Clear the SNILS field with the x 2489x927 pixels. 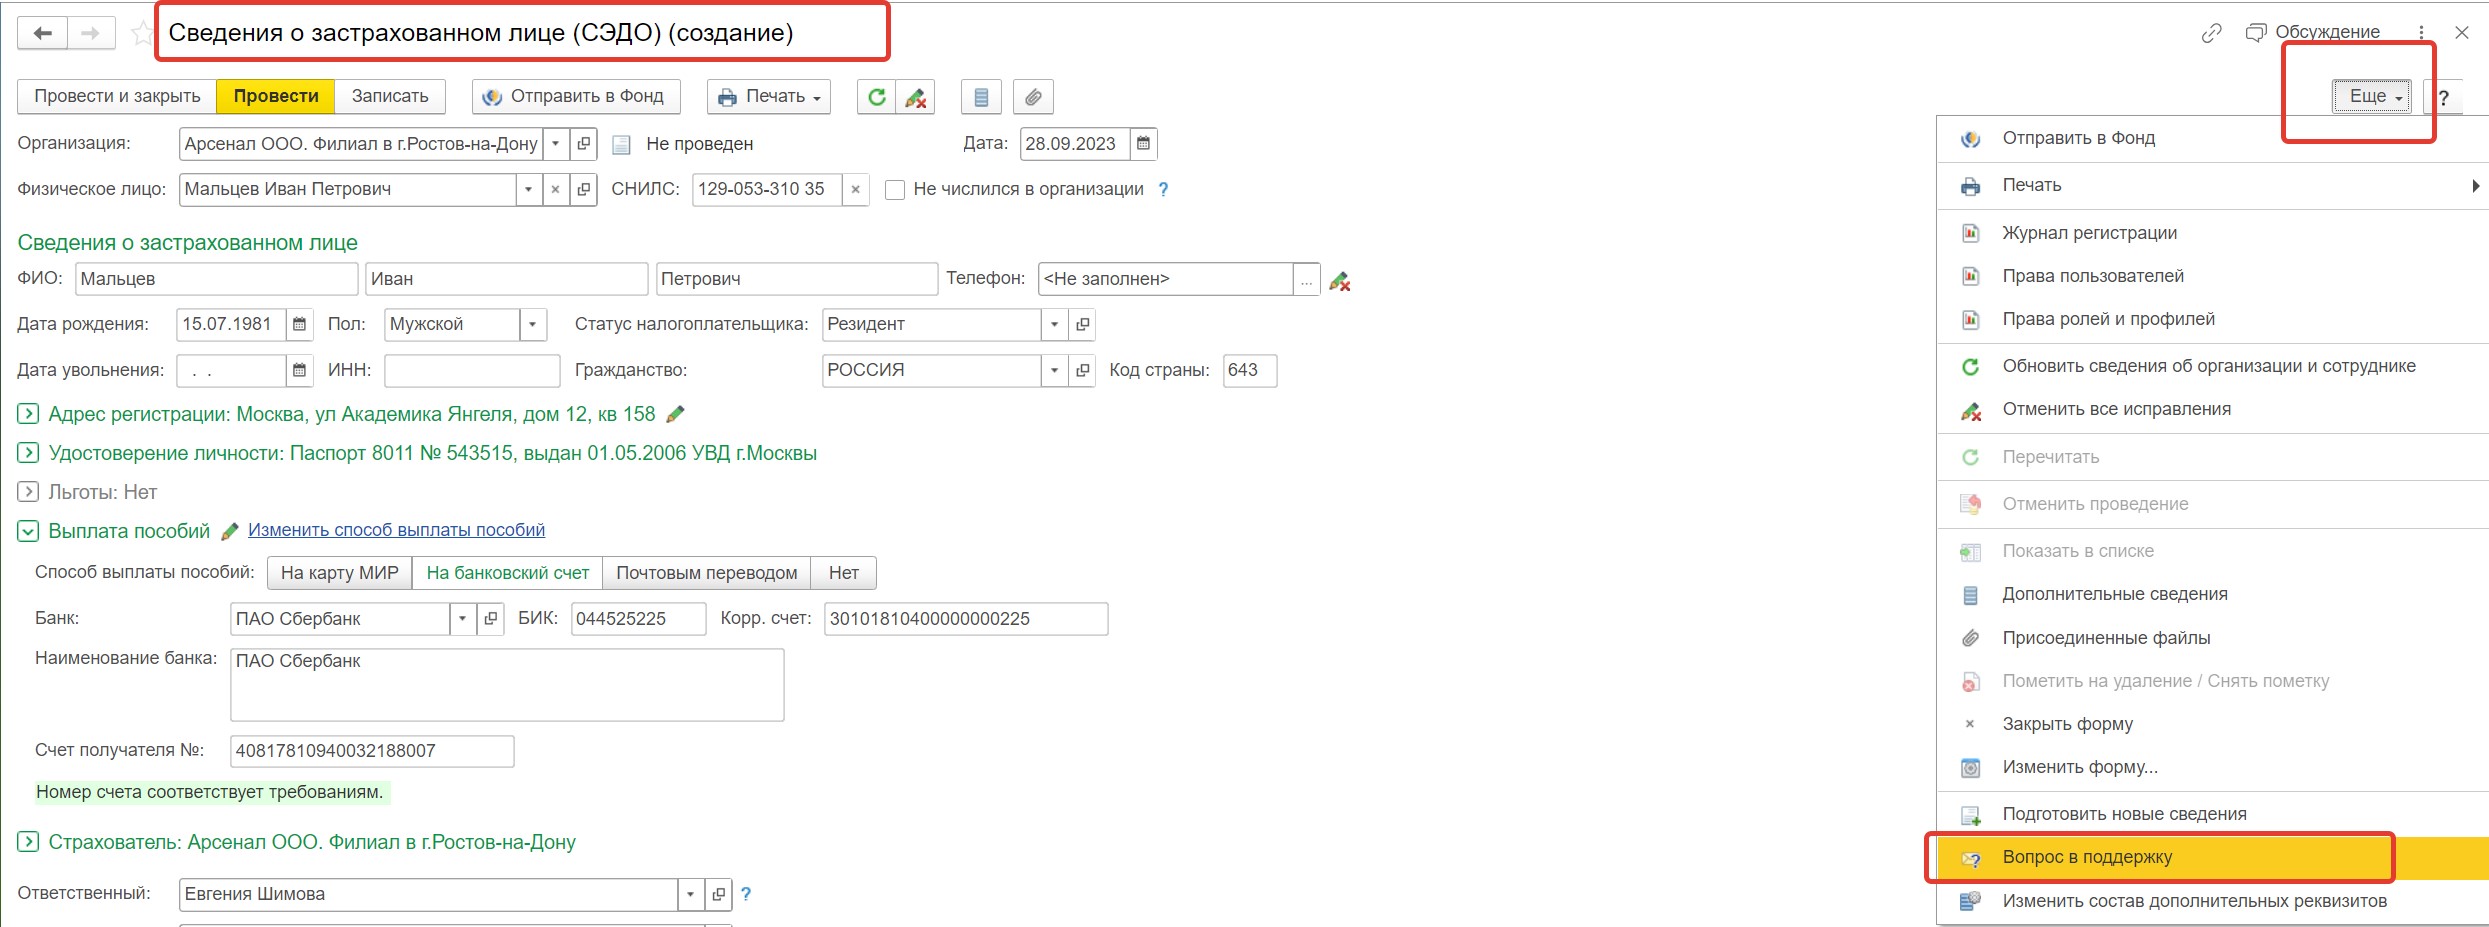(x=855, y=189)
